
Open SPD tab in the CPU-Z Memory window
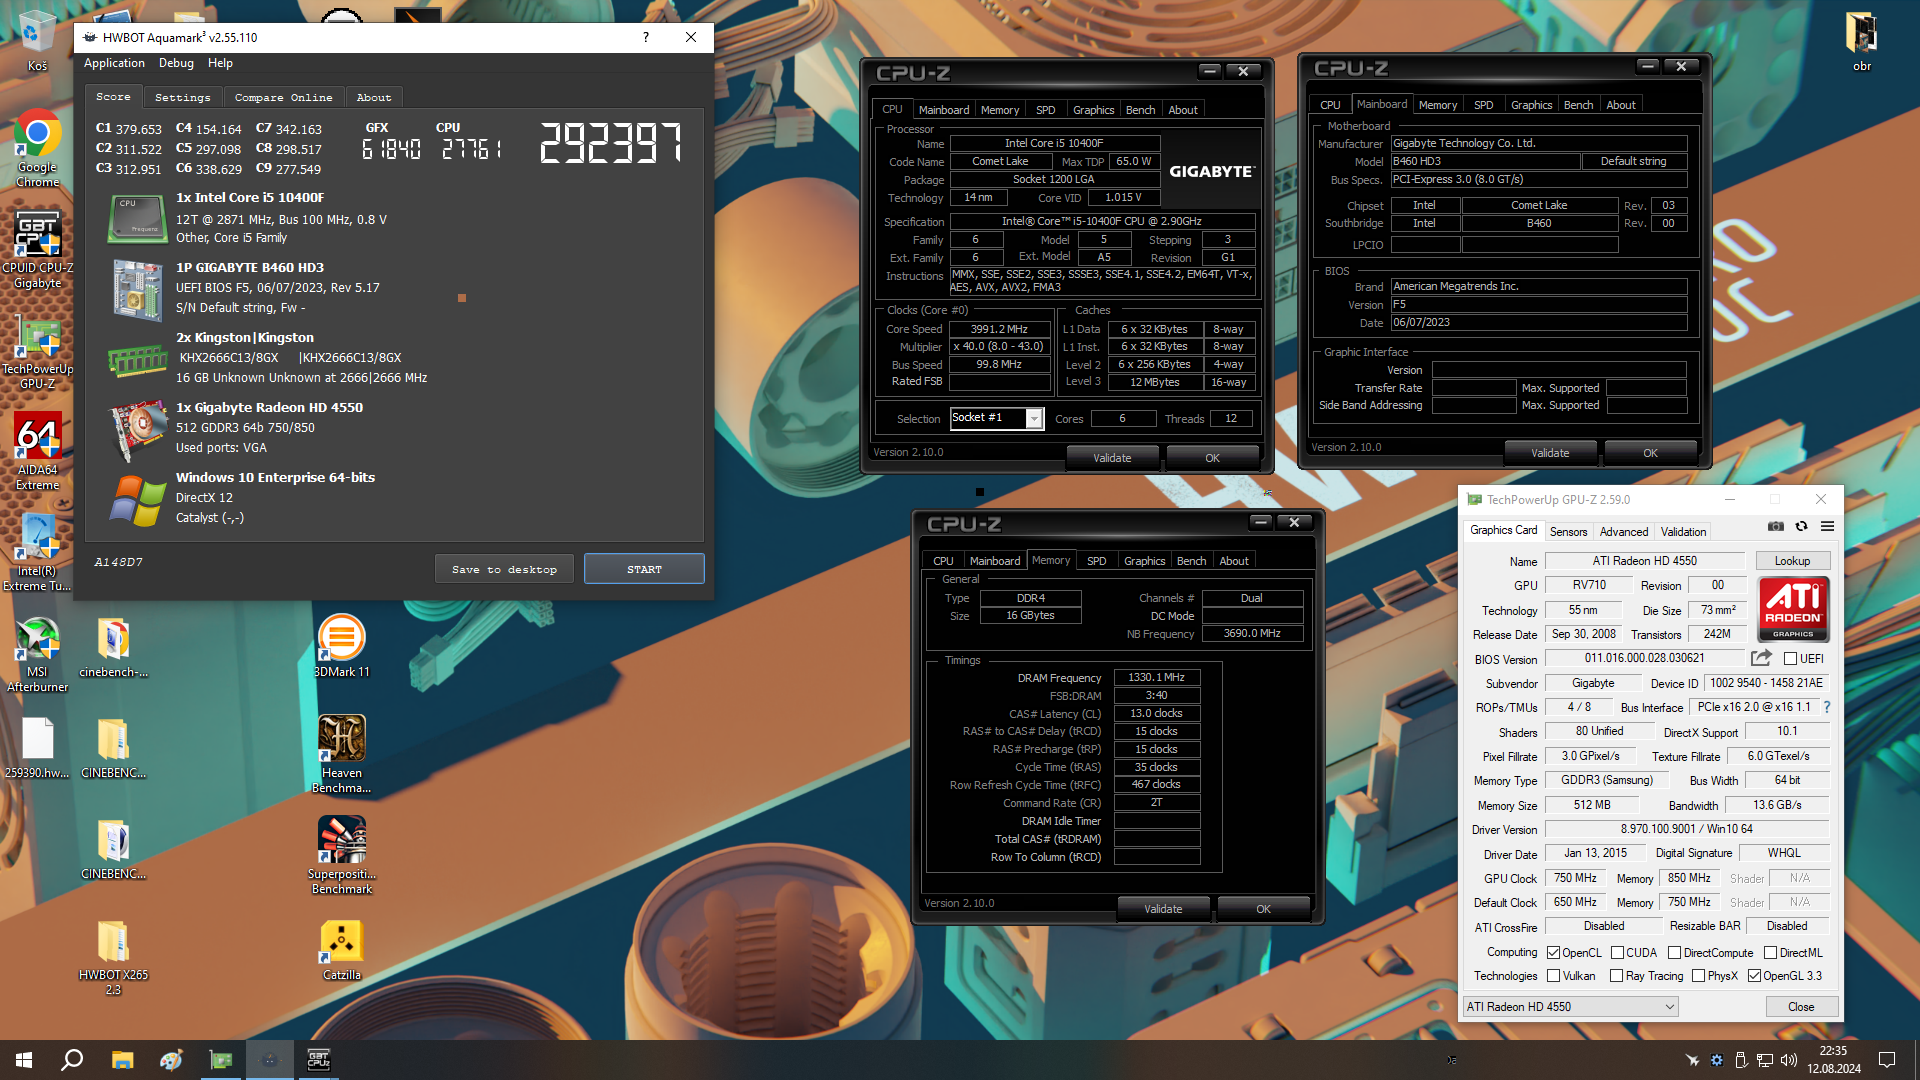point(1096,561)
